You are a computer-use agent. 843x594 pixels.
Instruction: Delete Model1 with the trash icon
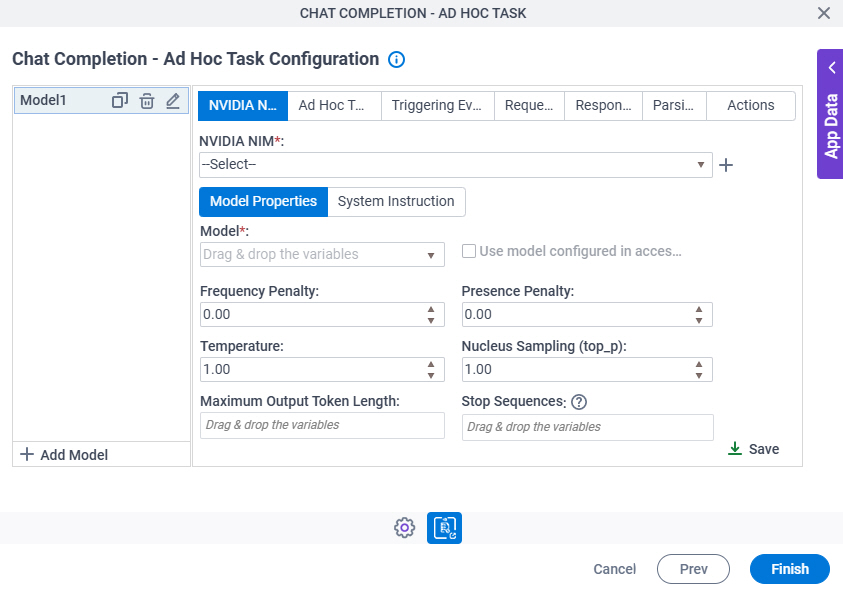click(147, 101)
